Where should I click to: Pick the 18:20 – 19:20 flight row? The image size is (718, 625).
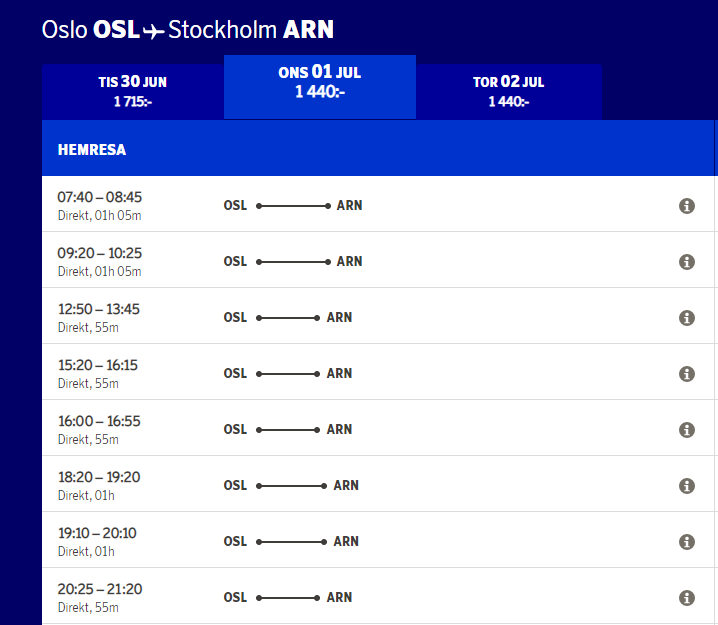tap(99, 477)
